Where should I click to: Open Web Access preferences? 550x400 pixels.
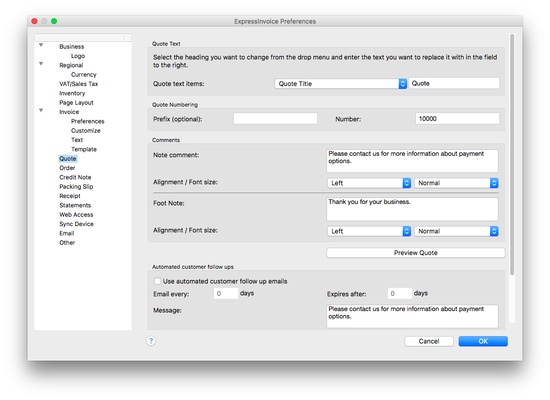[x=76, y=214]
